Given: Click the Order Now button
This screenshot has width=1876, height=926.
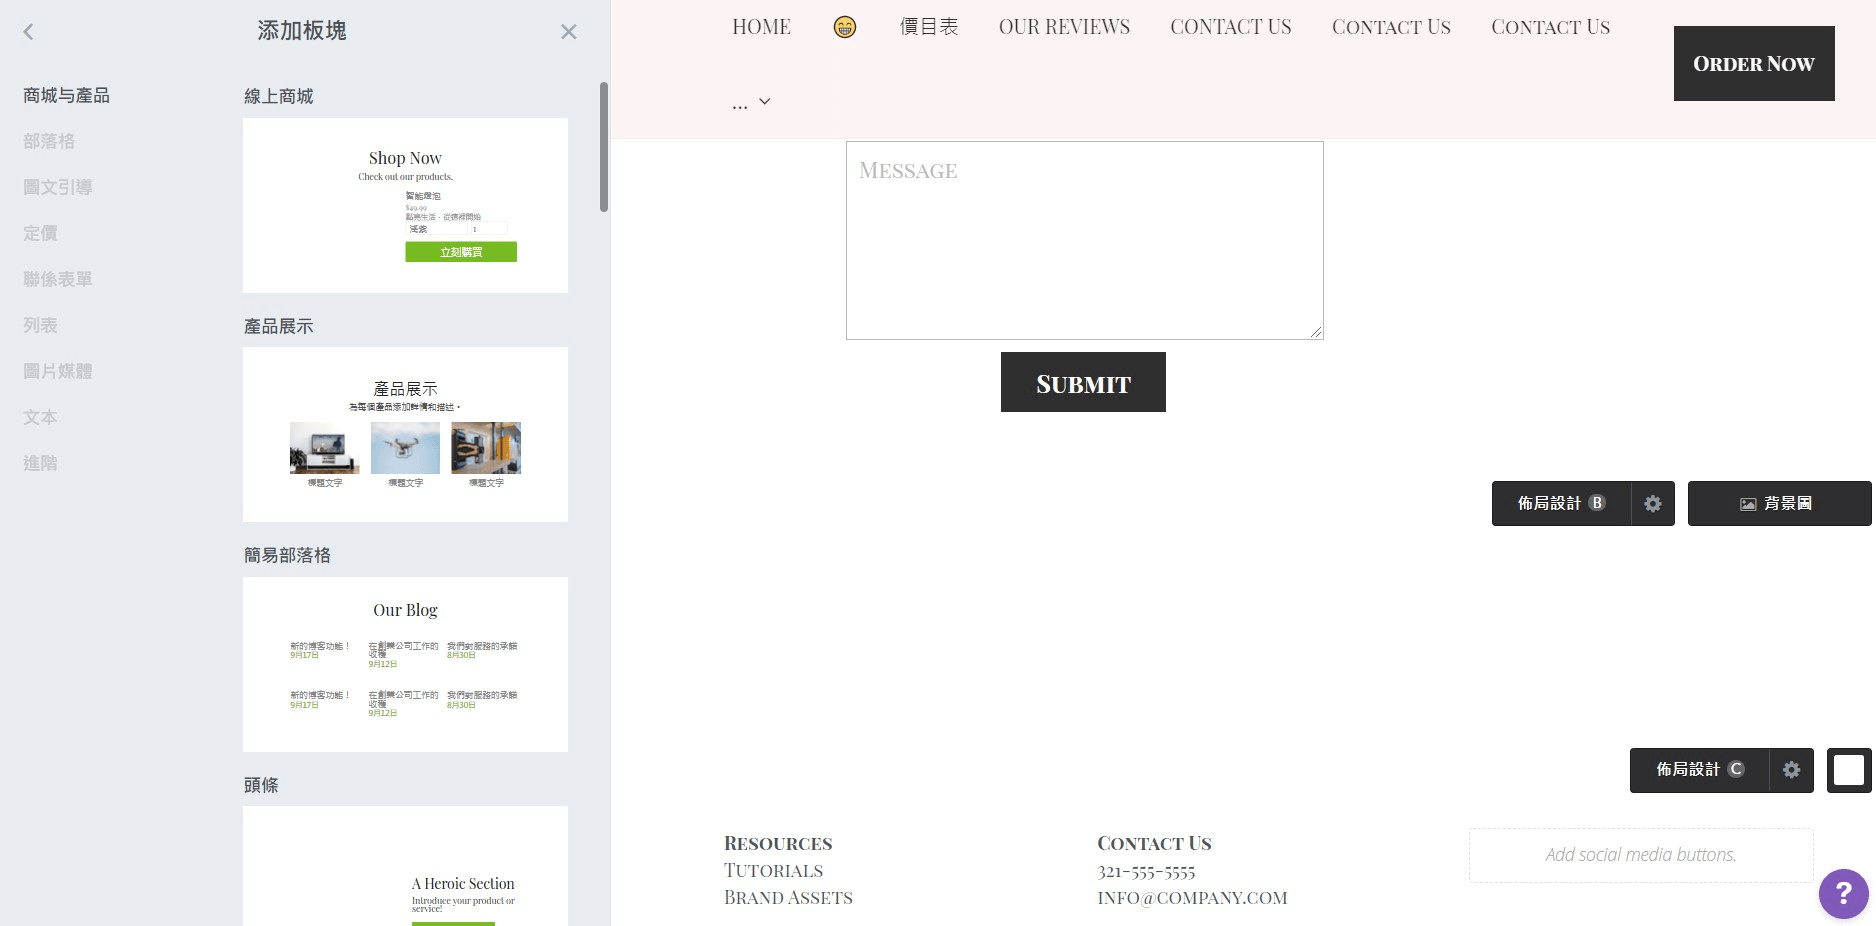Looking at the screenshot, I should click(1753, 64).
